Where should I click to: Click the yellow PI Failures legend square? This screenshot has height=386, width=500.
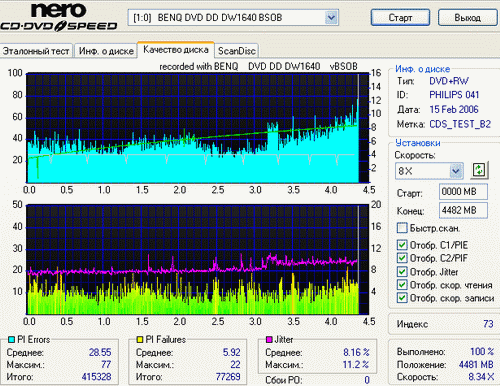140,340
